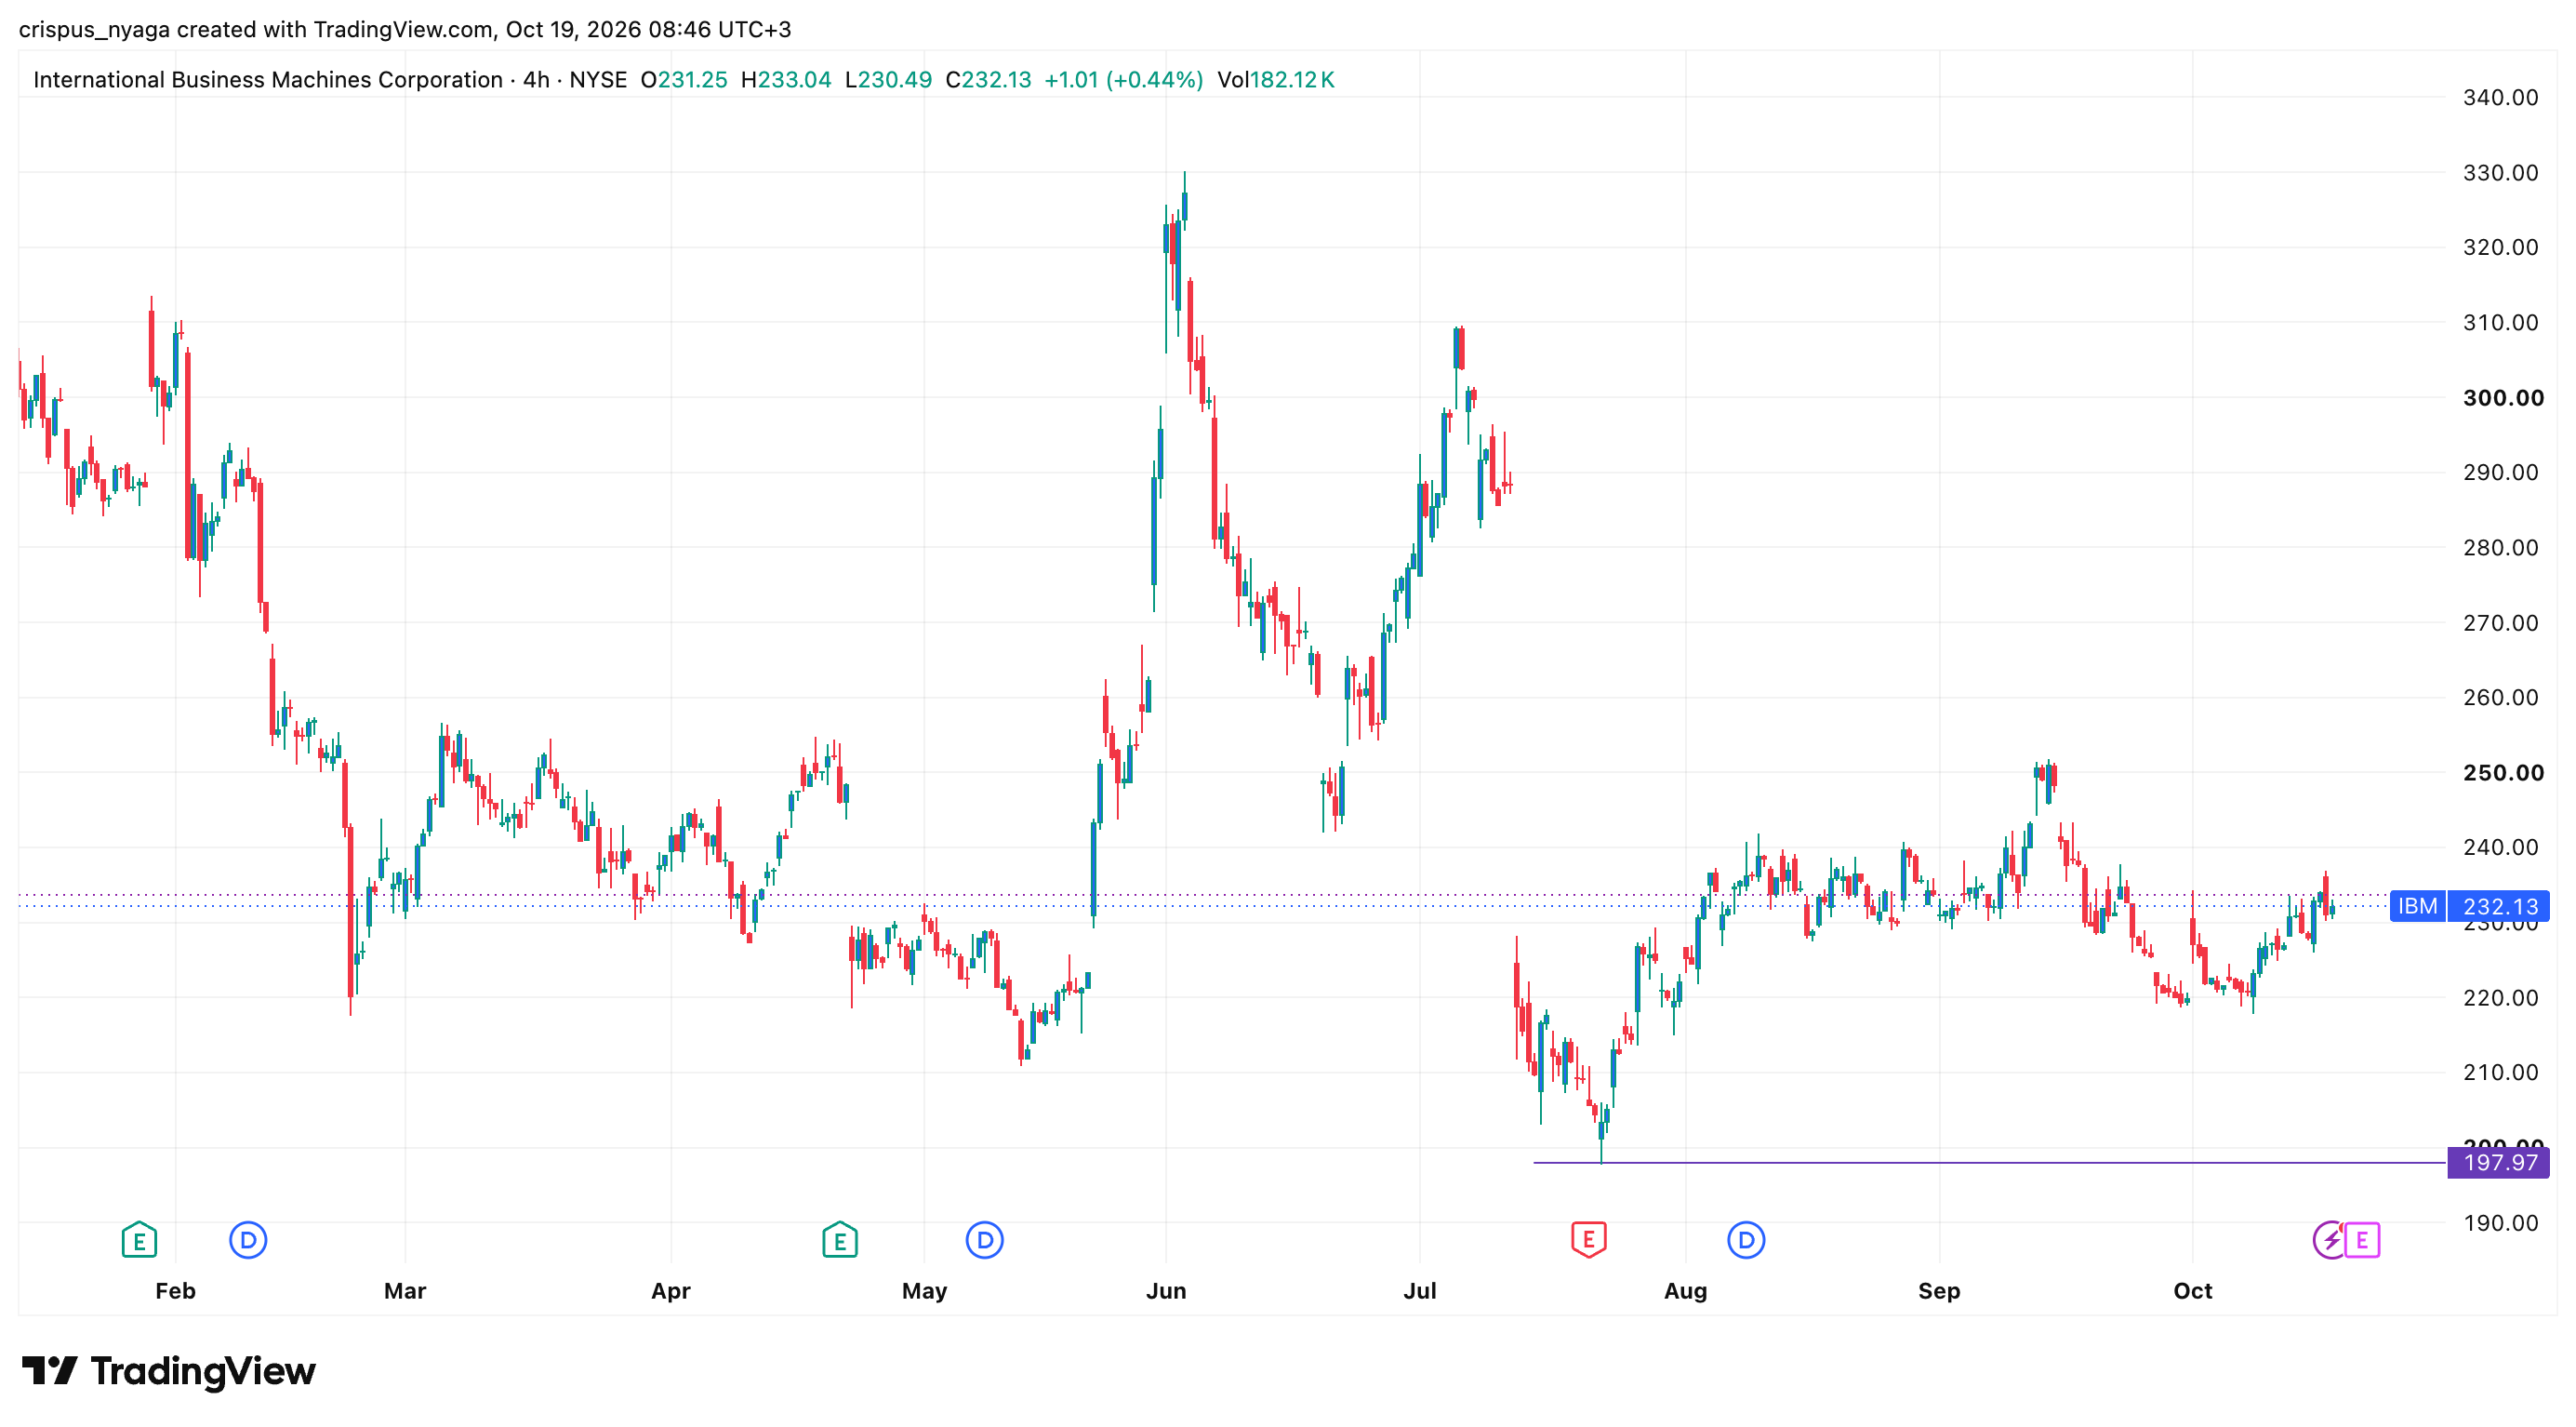Select the purple horizontal support line
This screenshot has height=1427, width=2576.
pos(1990,1162)
